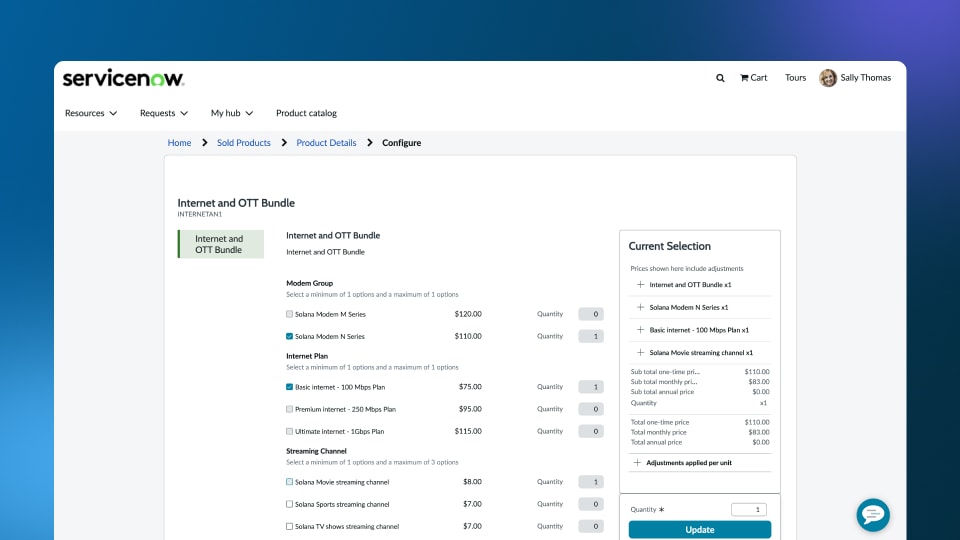Expand Basic internet 100 Mbps Plan x1 plus
Screen dimensions: 960x540
640,330
